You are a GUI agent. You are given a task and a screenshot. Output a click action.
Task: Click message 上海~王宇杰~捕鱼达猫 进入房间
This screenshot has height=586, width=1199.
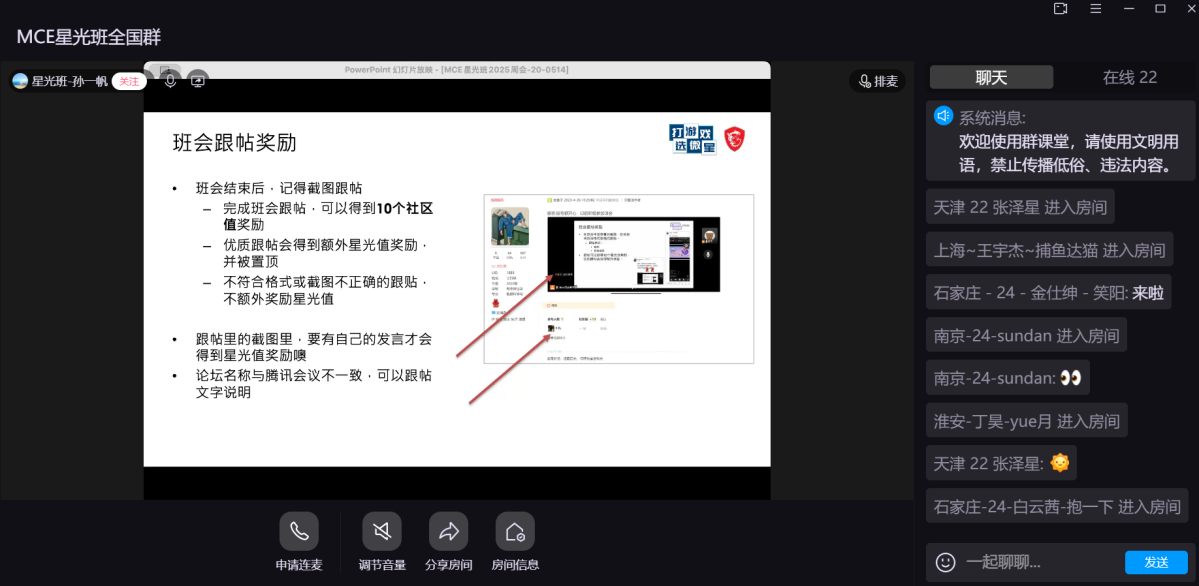tap(1049, 249)
